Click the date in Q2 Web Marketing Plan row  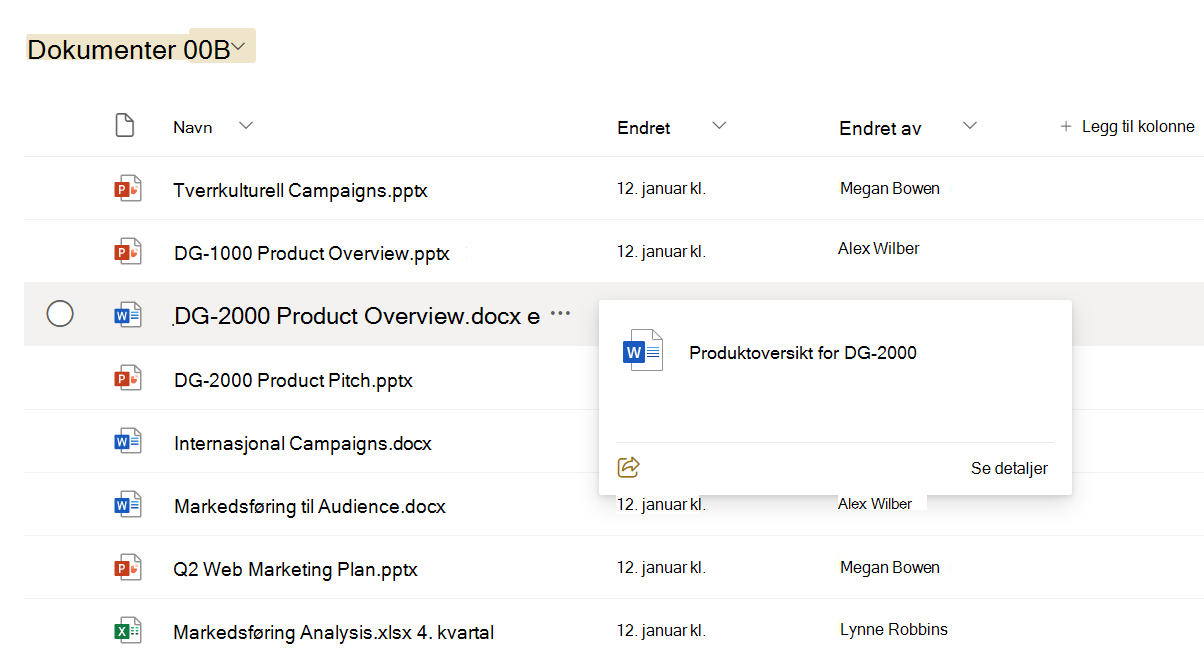click(x=661, y=567)
